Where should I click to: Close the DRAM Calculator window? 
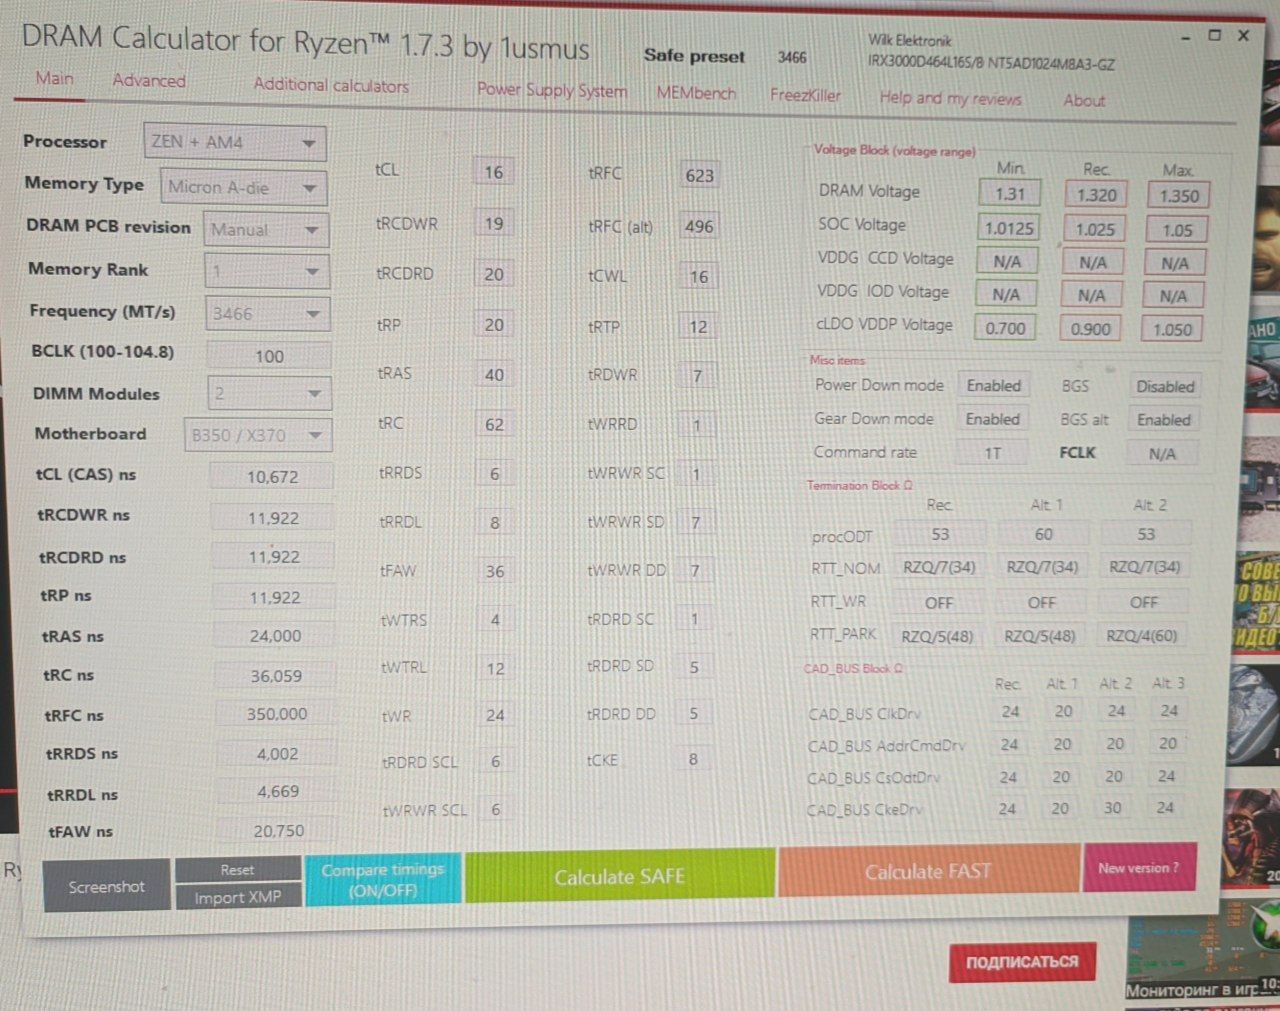[x=1244, y=35]
